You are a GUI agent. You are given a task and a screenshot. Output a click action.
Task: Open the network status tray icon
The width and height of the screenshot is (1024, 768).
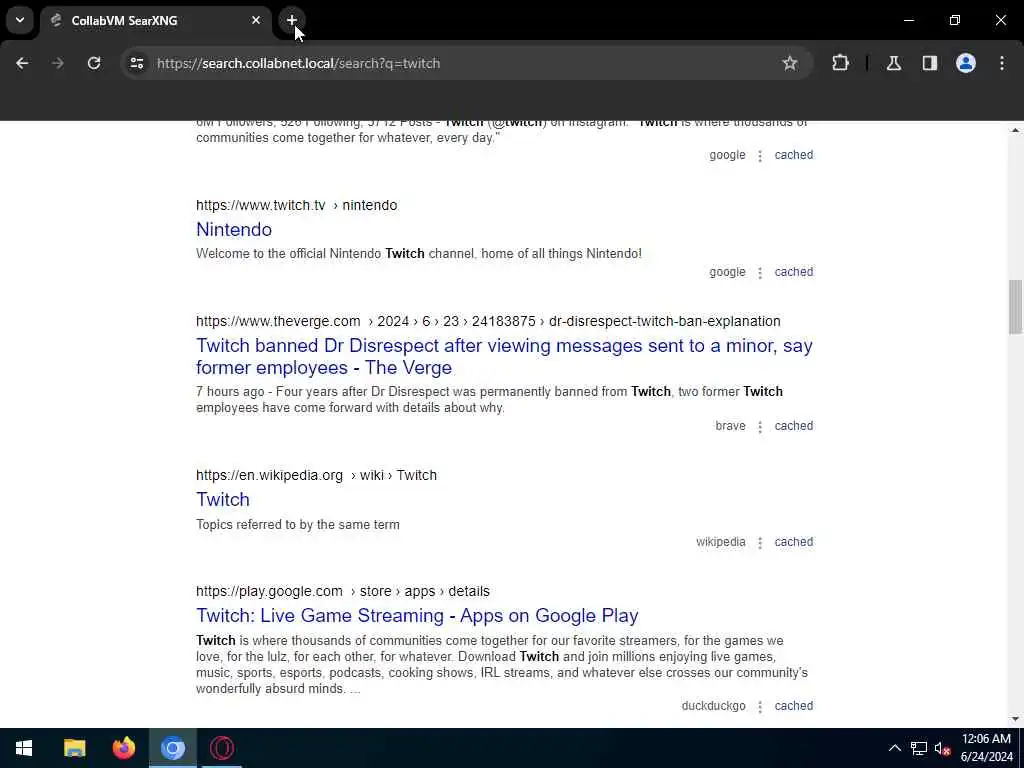tap(919, 748)
